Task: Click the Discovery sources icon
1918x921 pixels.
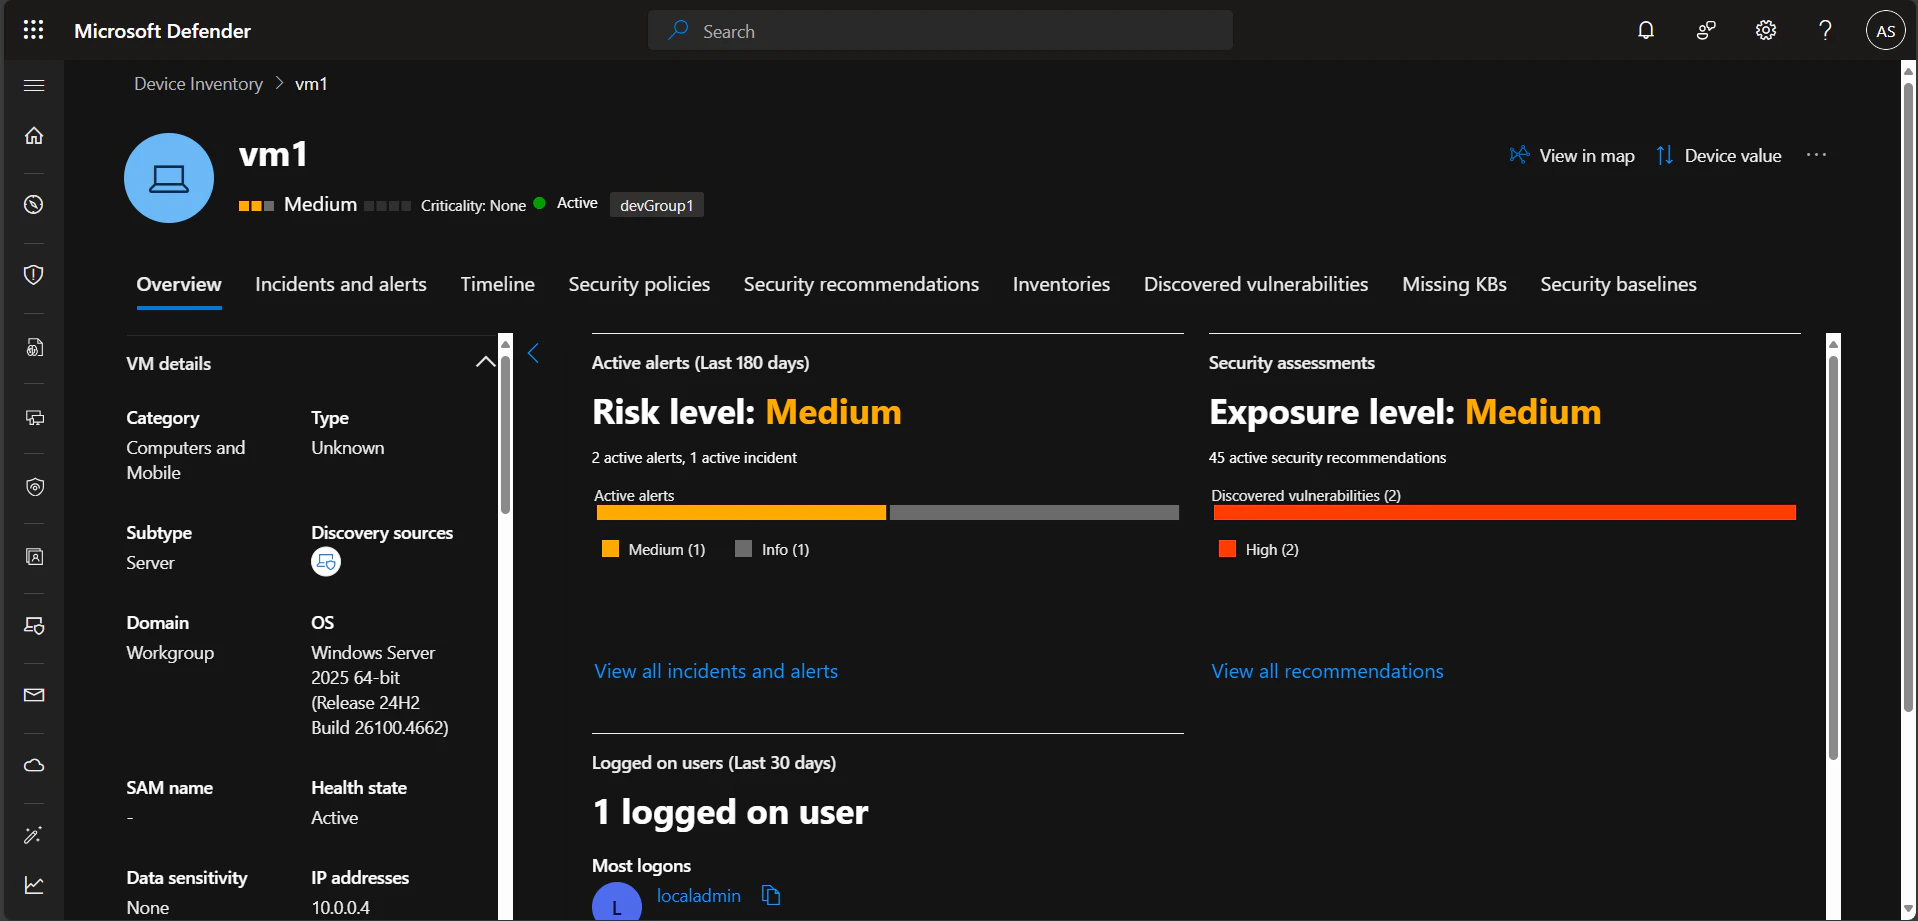Action: pyautogui.click(x=326, y=562)
